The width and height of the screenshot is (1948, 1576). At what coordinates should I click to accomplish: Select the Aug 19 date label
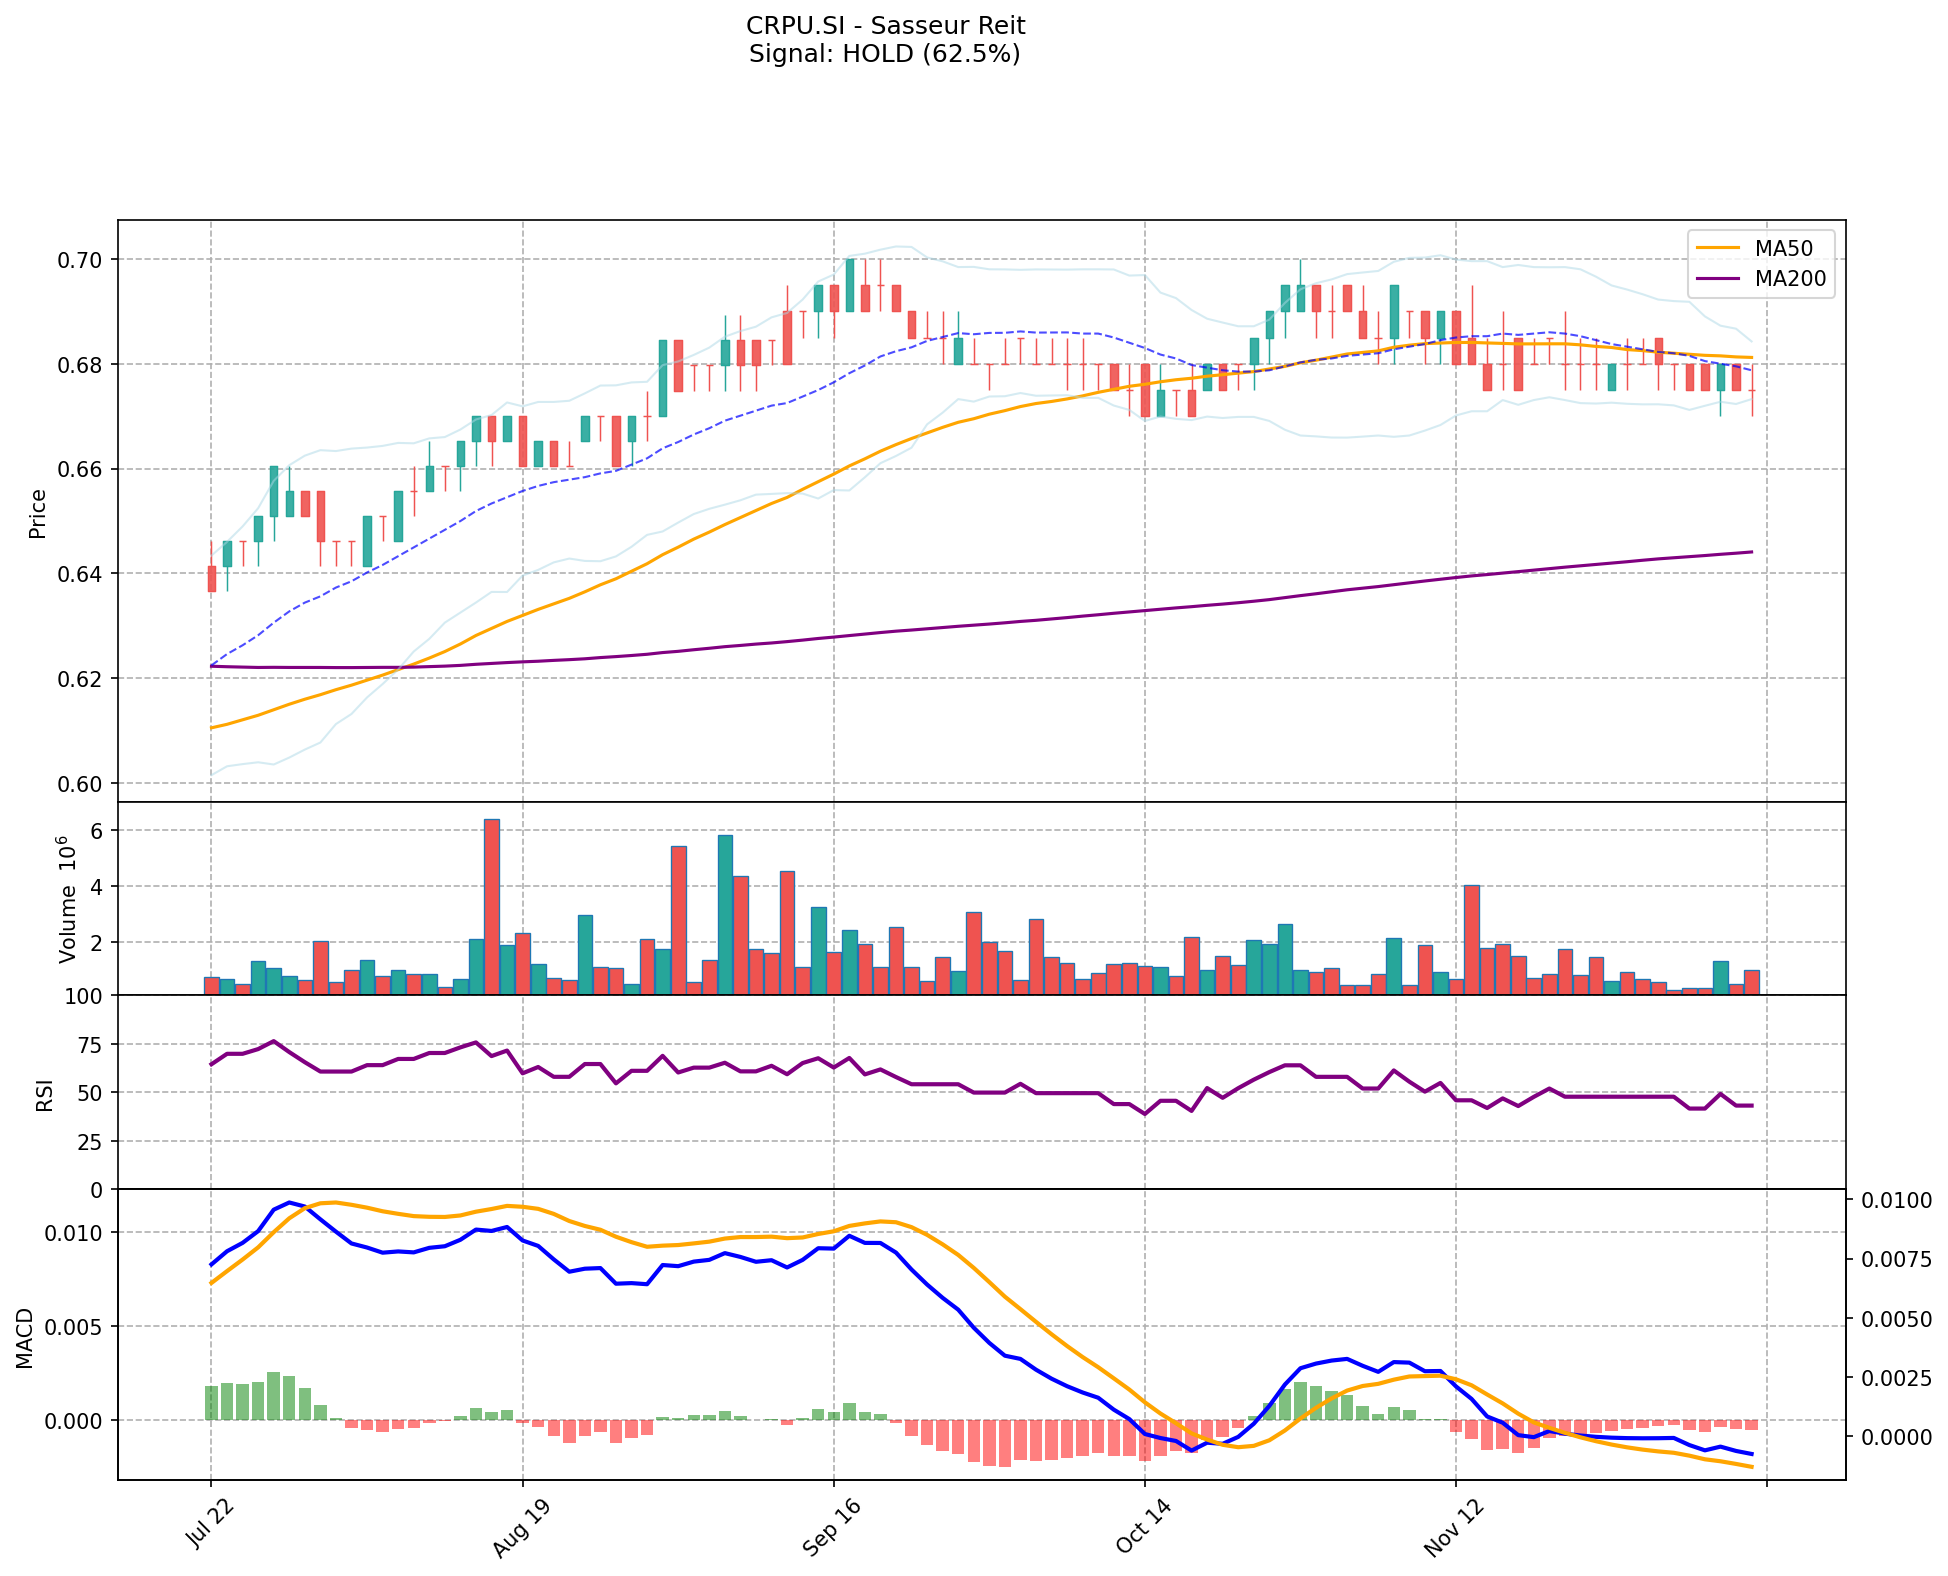[x=522, y=1529]
